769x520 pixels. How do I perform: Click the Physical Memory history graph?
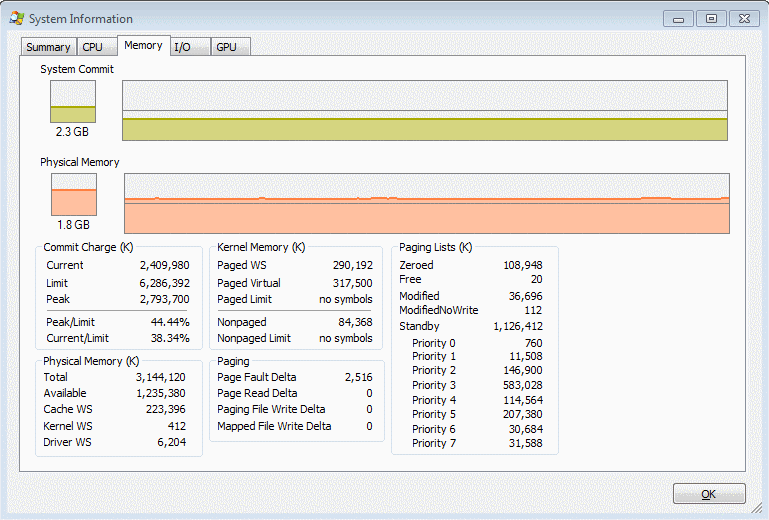pos(427,203)
